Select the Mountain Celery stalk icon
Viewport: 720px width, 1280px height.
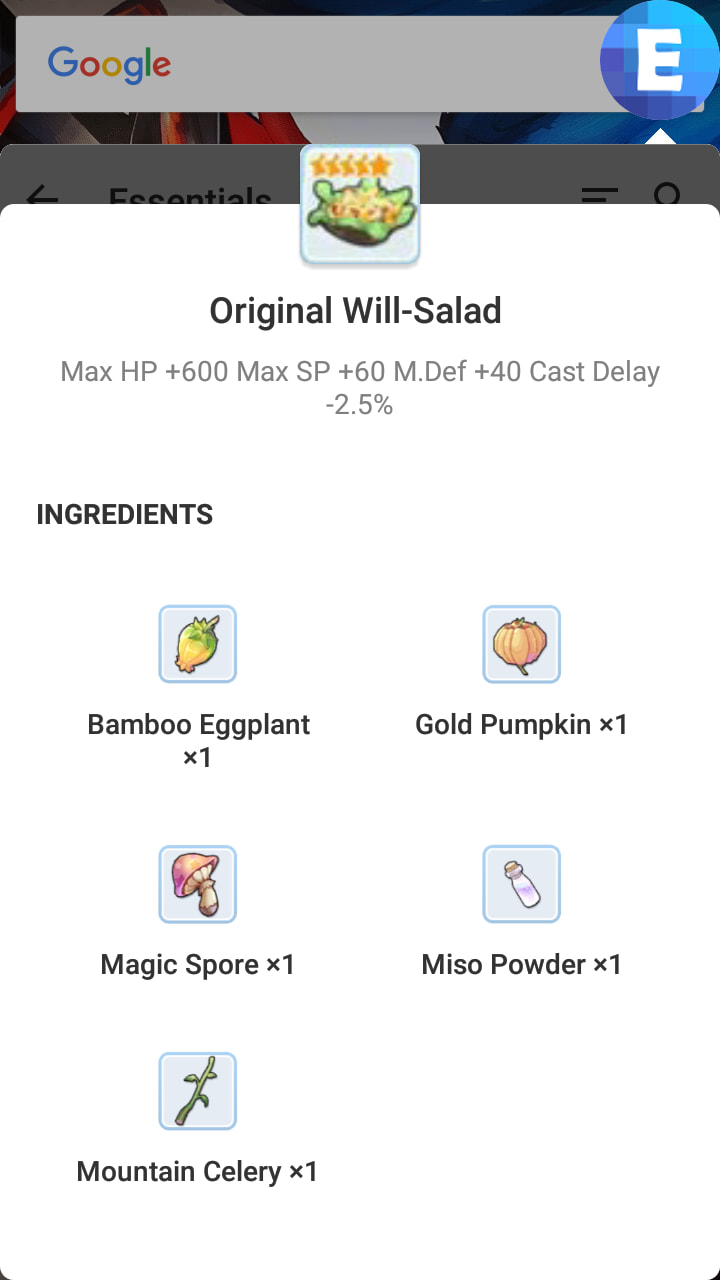point(198,1091)
